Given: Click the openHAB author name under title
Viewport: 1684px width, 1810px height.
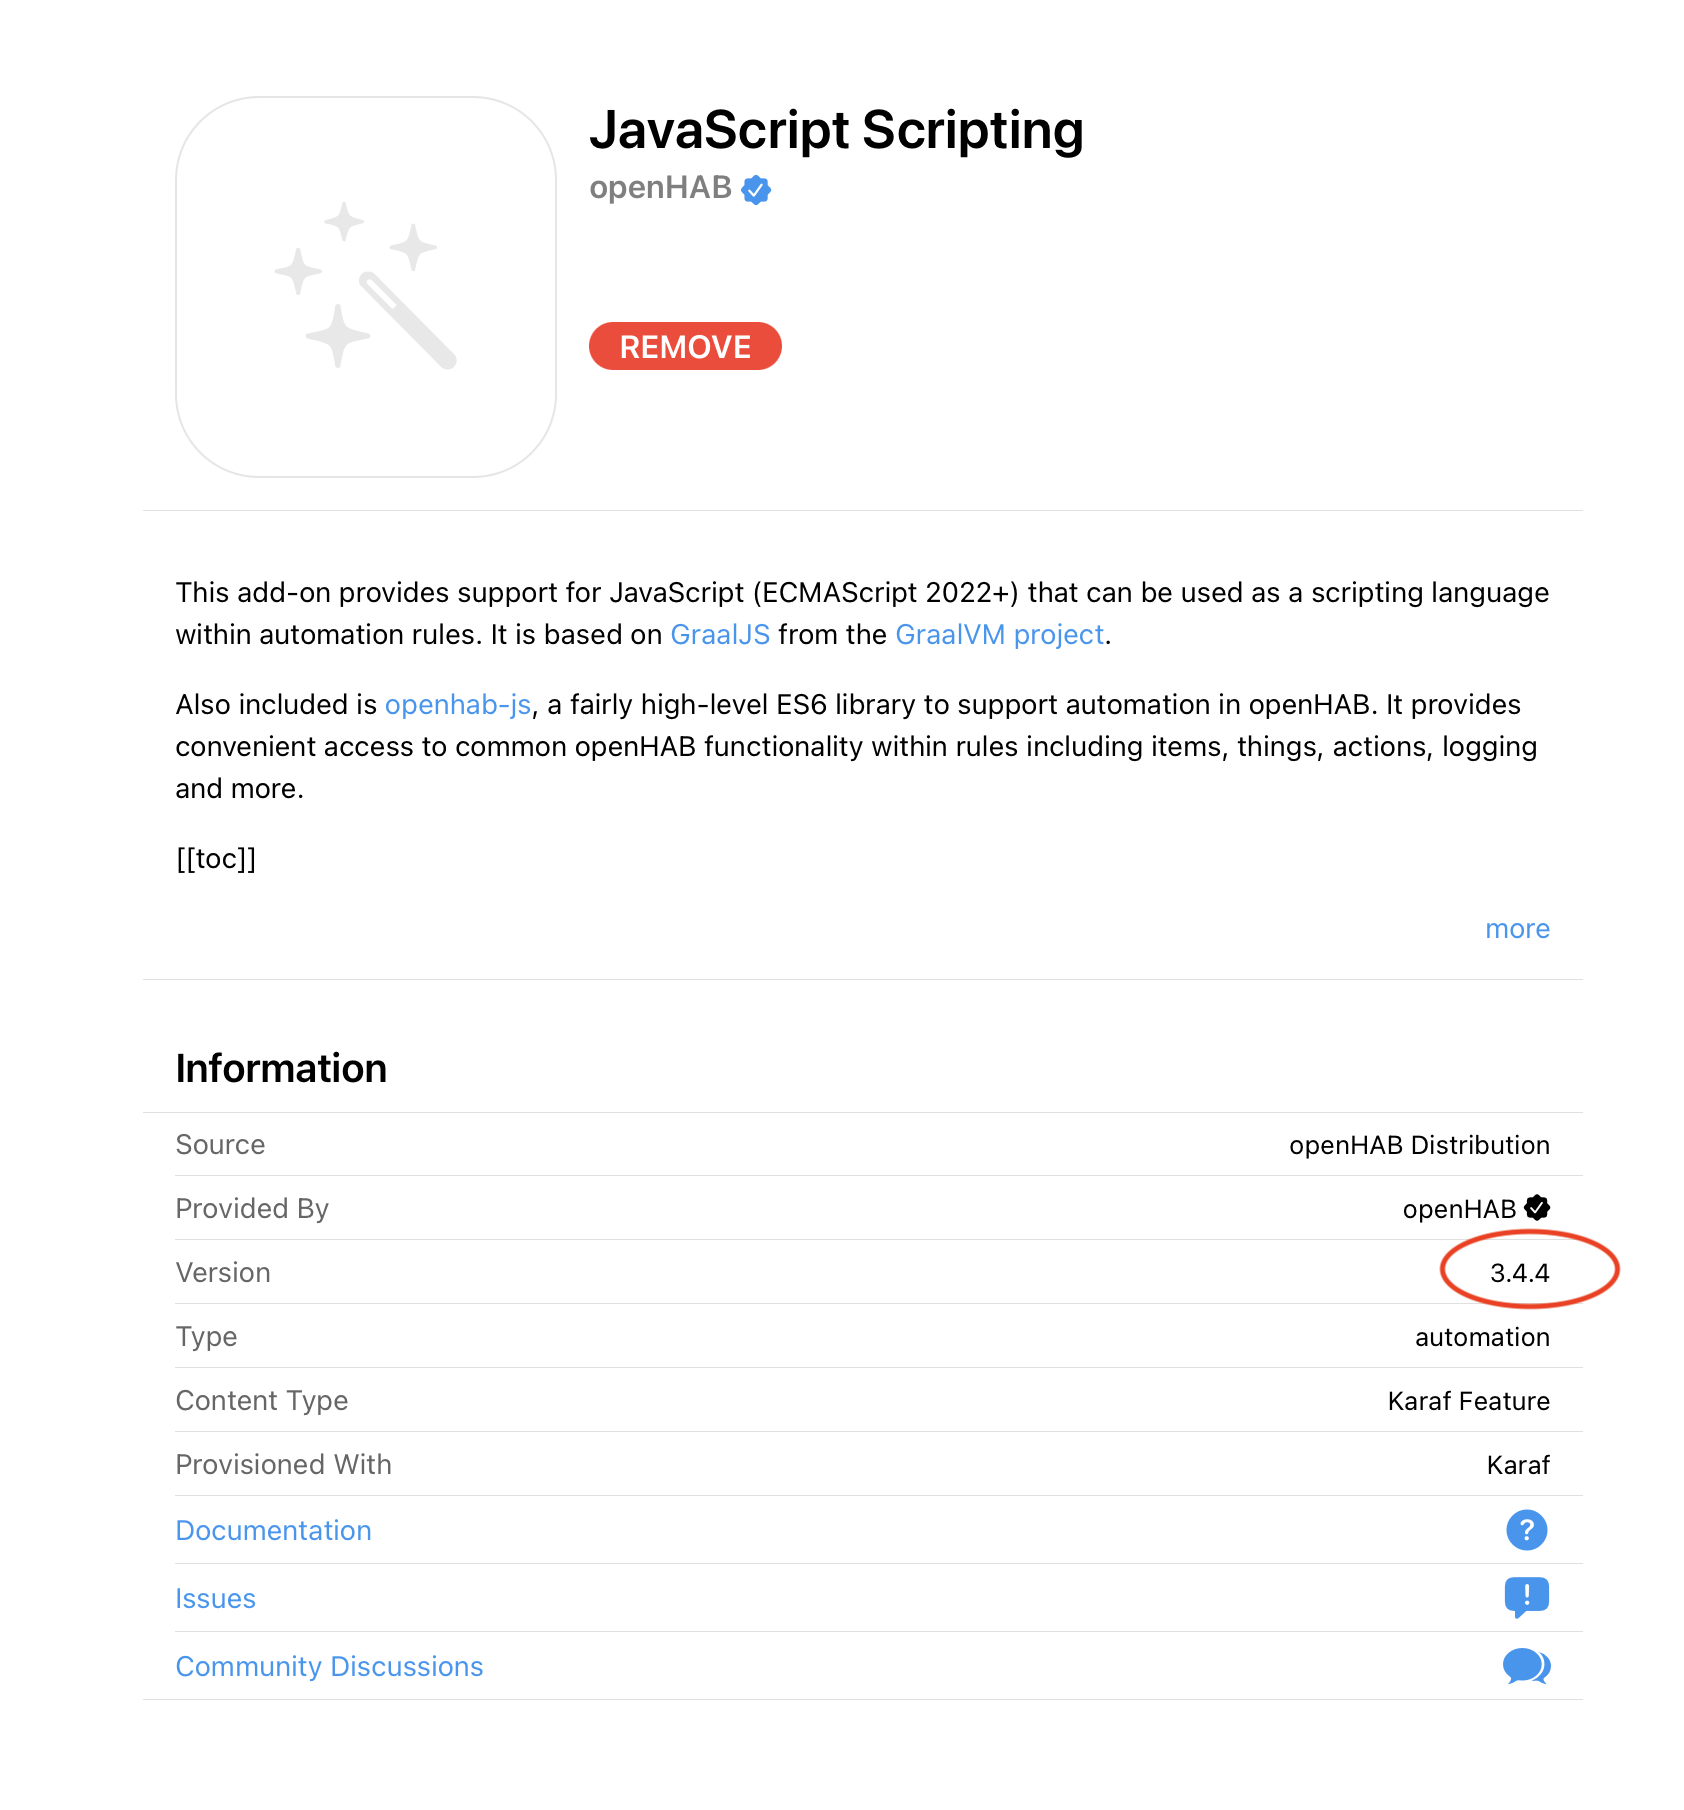Looking at the screenshot, I should pyautogui.click(x=660, y=188).
